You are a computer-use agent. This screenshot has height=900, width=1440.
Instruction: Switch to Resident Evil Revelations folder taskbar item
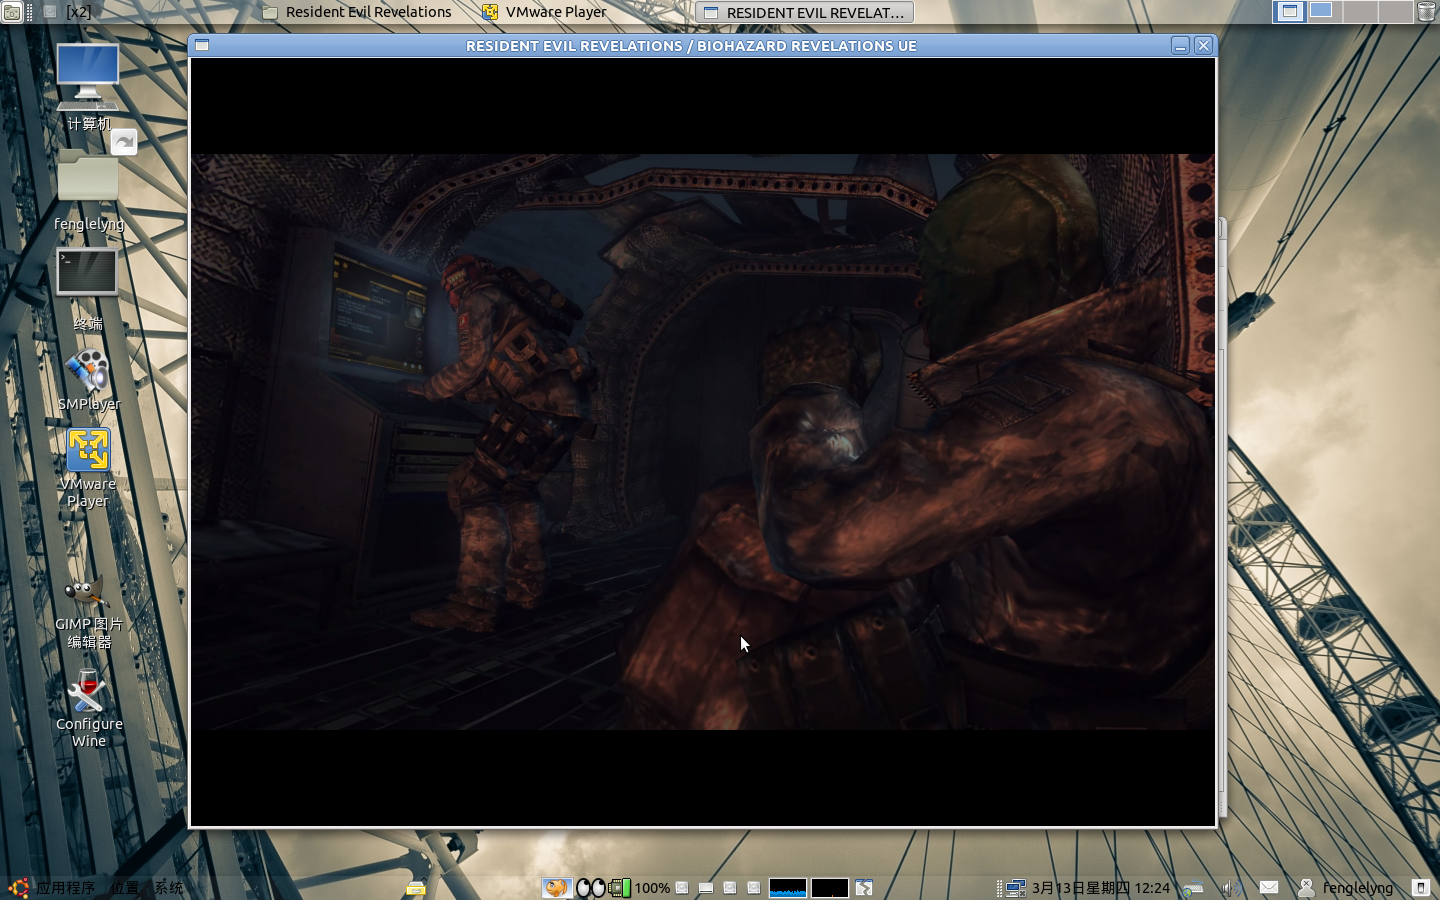(357, 12)
